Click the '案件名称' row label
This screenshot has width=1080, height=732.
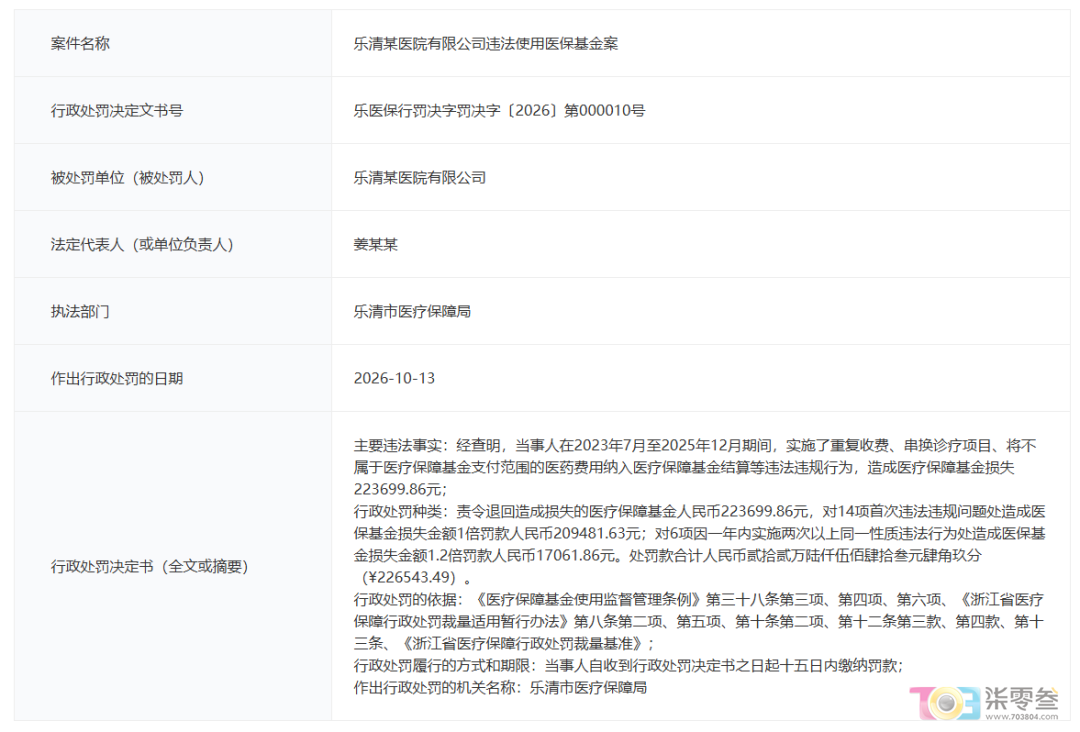coord(80,43)
